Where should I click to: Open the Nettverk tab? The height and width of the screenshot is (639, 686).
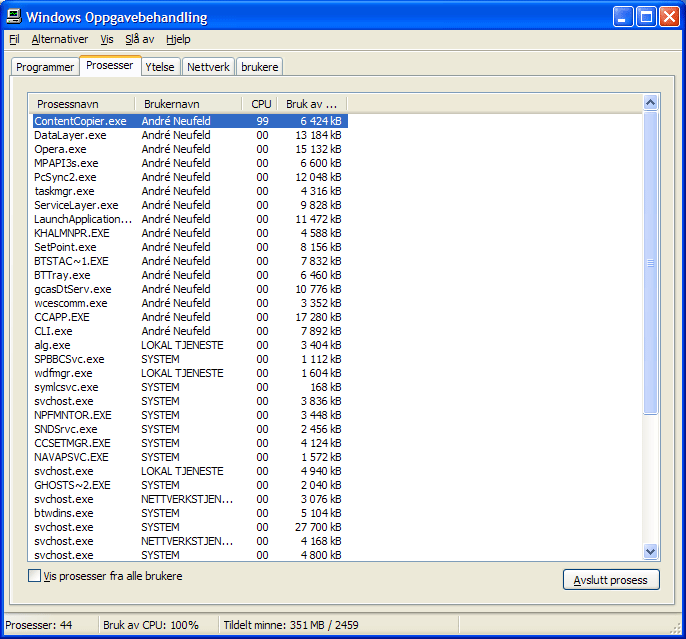click(208, 67)
